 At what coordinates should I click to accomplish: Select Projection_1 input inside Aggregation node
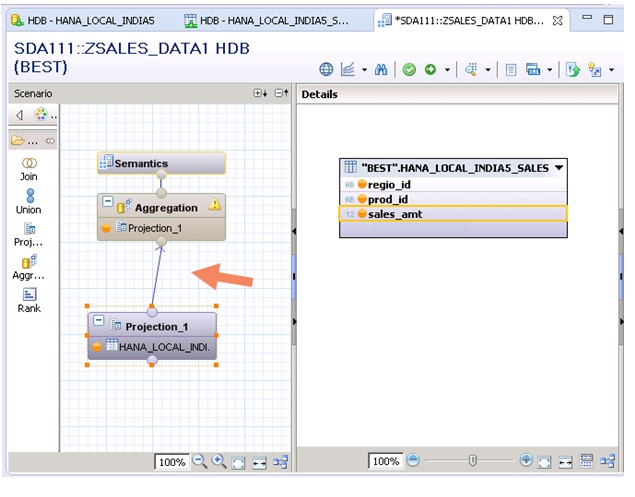pos(155,228)
